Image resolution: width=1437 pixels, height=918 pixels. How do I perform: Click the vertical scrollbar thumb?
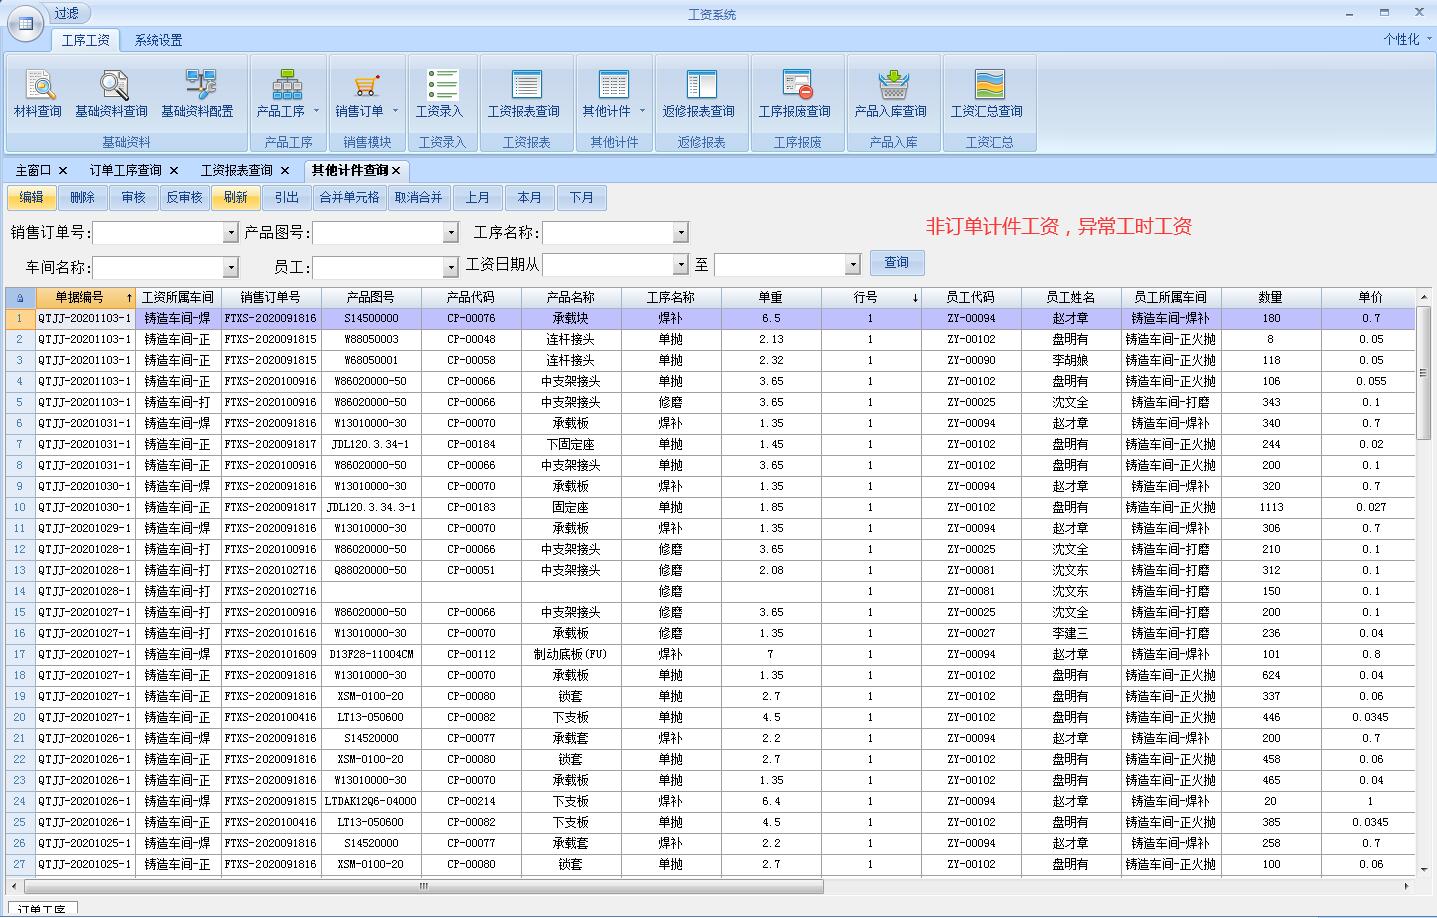[1424, 373]
